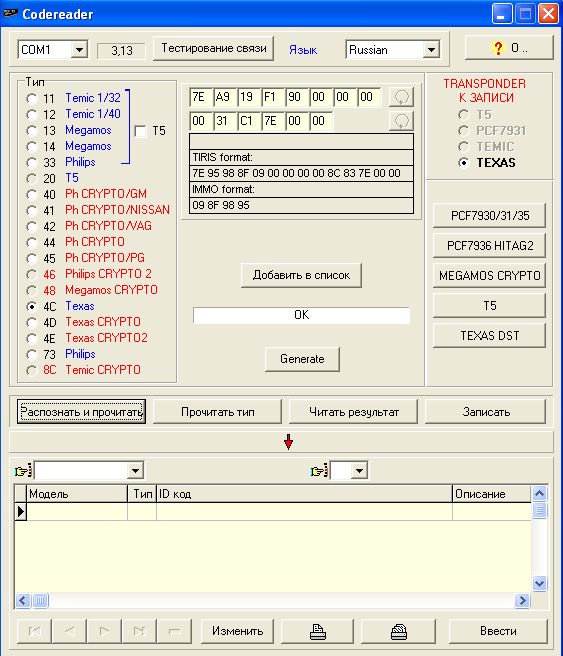Select type 11 Temic 1/32 radio button
The image size is (563, 656).
tap(31, 98)
